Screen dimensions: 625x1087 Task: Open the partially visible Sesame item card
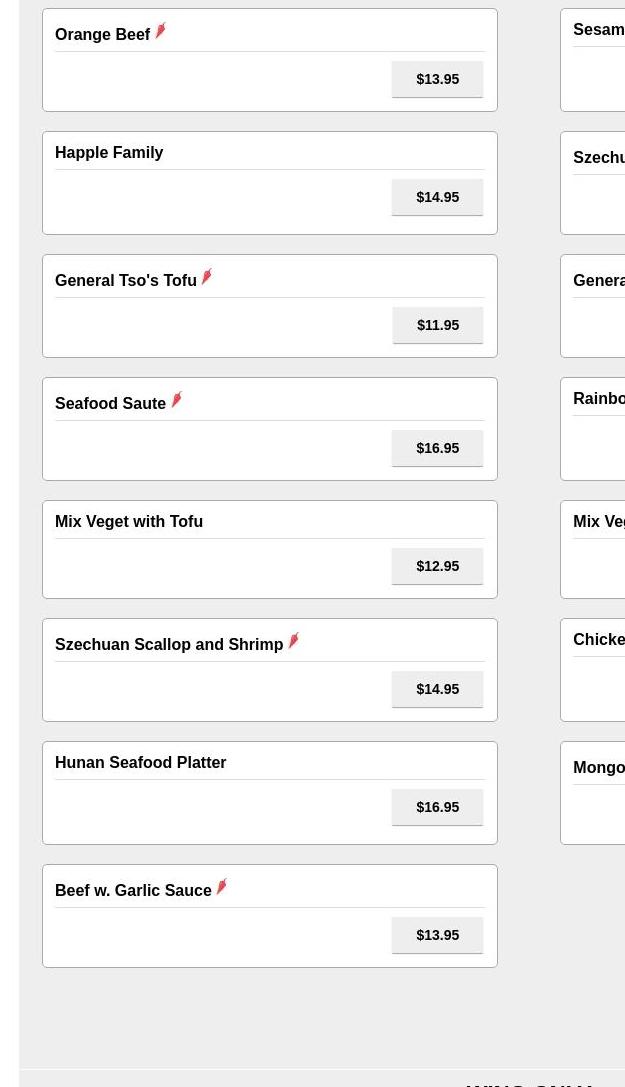point(592,60)
